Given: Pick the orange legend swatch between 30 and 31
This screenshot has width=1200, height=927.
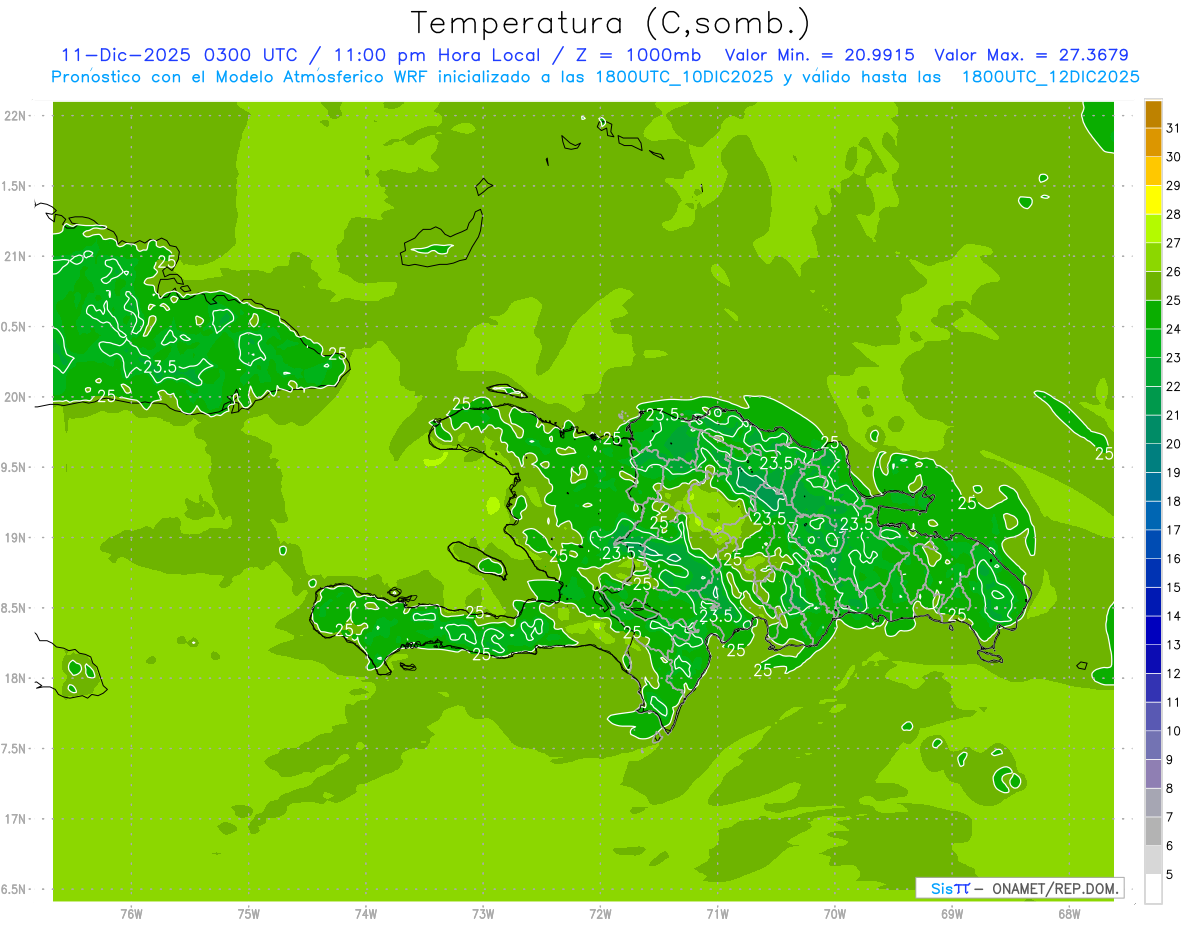Looking at the screenshot, I should click(x=1153, y=143).
